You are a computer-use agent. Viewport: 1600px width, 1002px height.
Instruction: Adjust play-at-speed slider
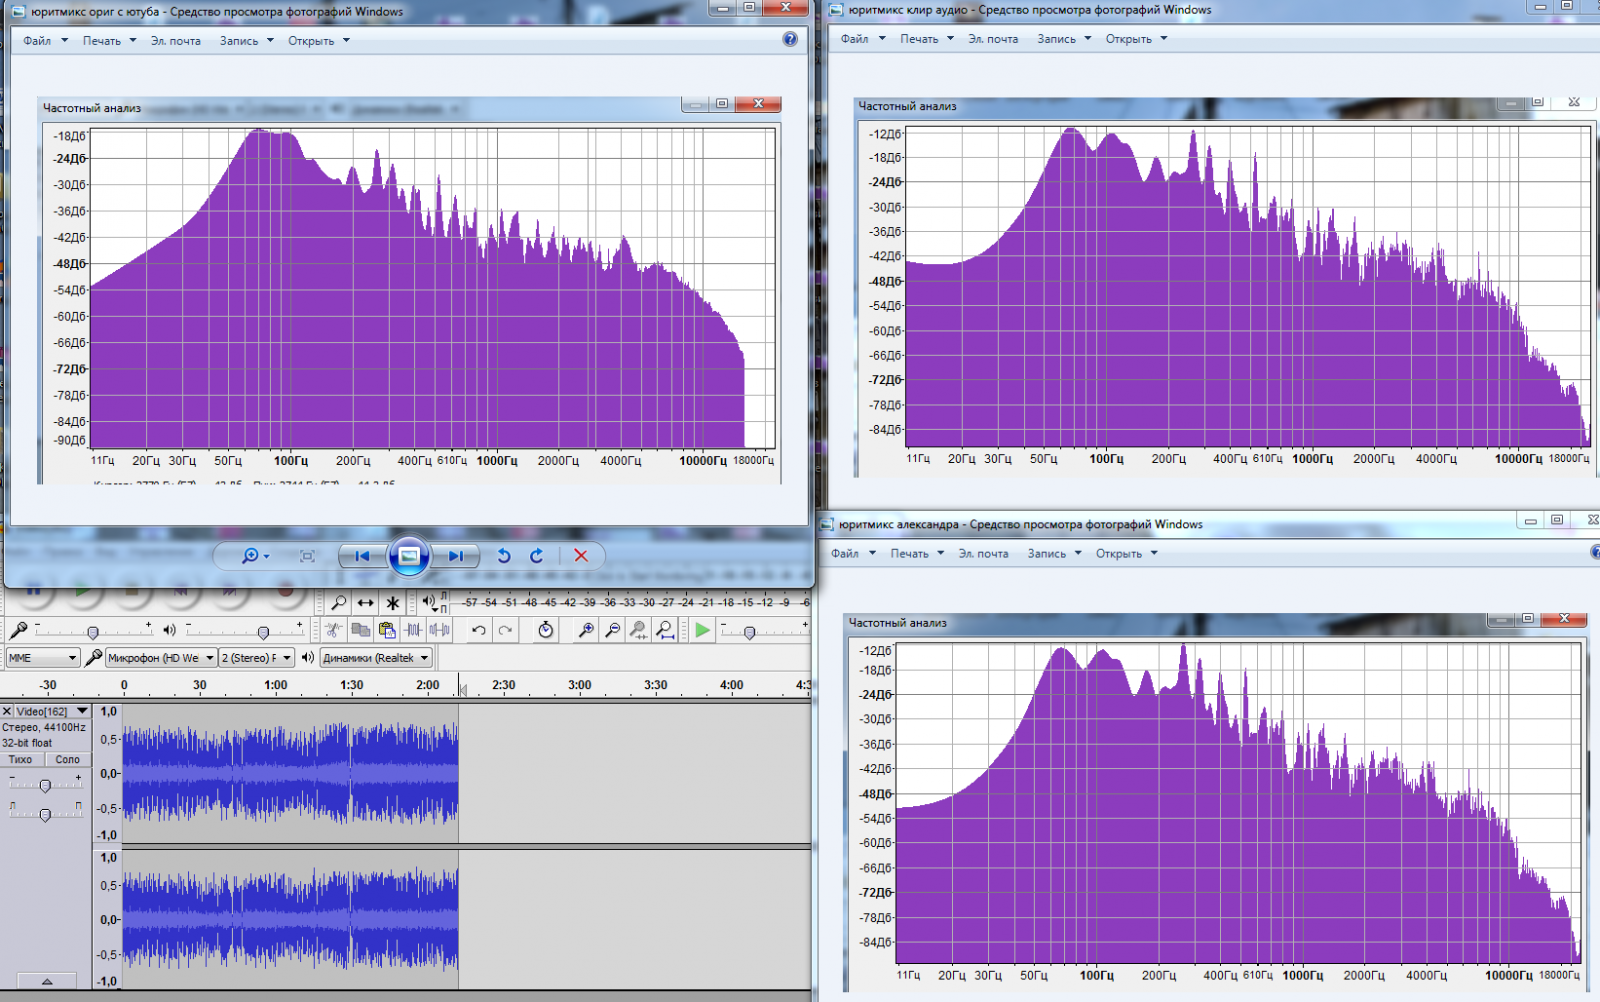pos(749,632)
